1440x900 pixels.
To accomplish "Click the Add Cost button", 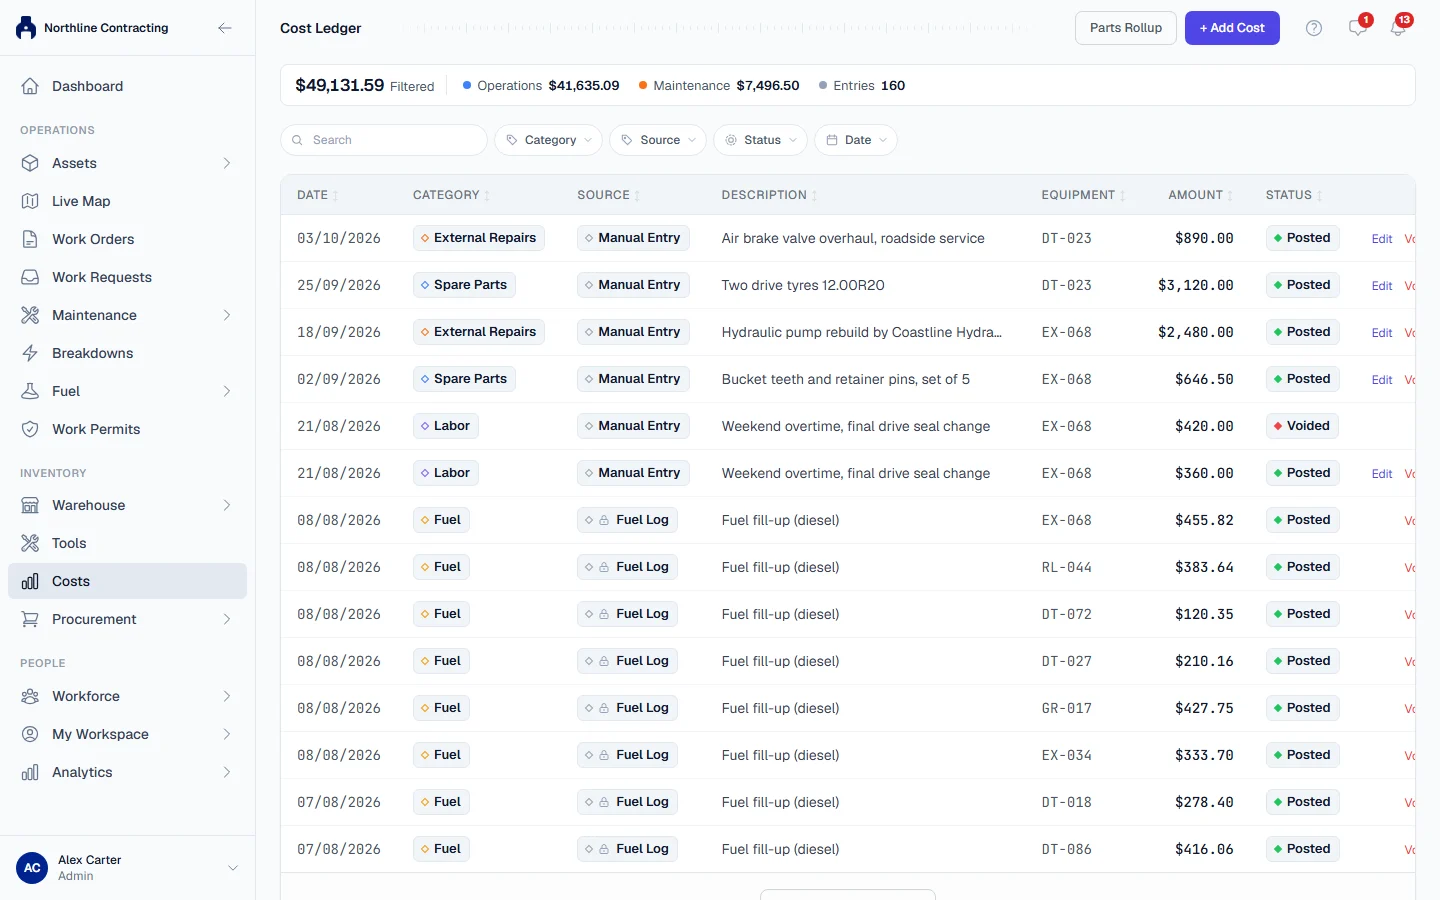I will tap(1232, 28).
